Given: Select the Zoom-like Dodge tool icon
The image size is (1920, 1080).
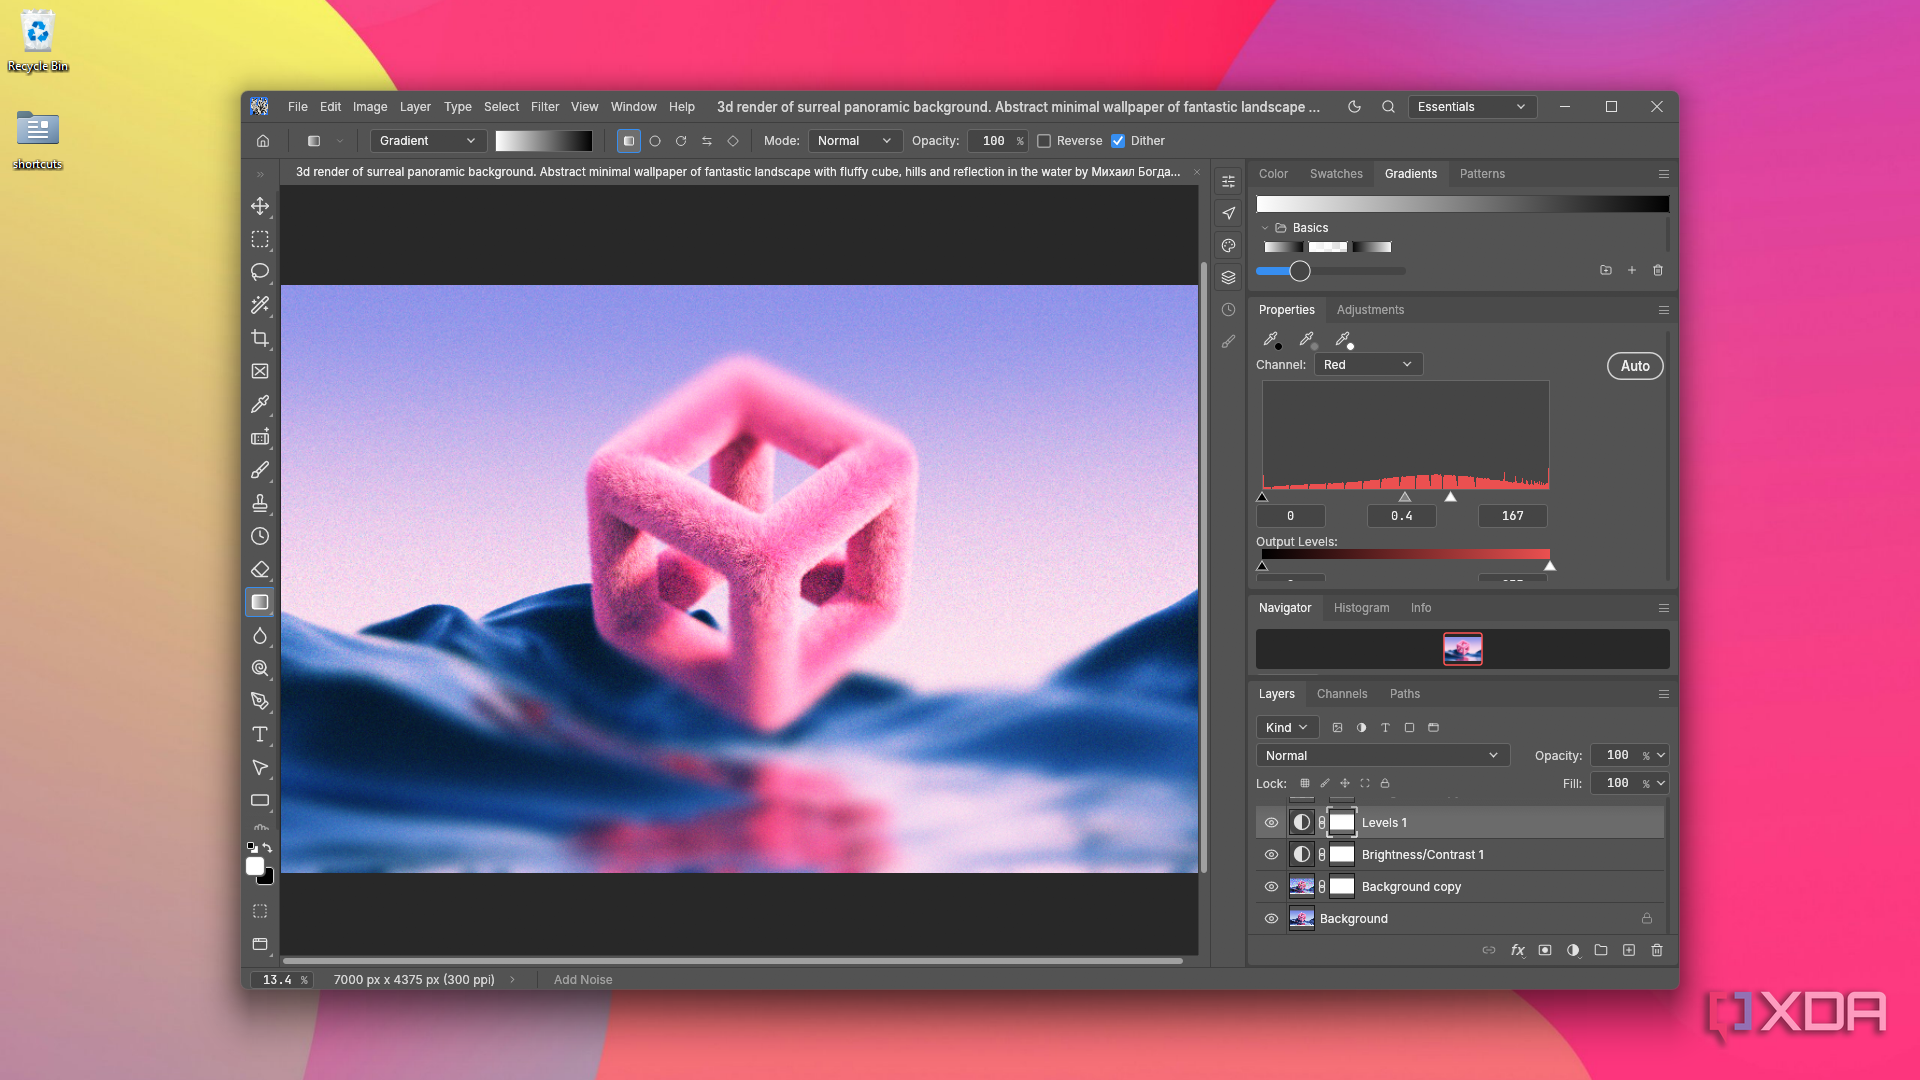Looking at the screenshot, I should tap(260, 668).
